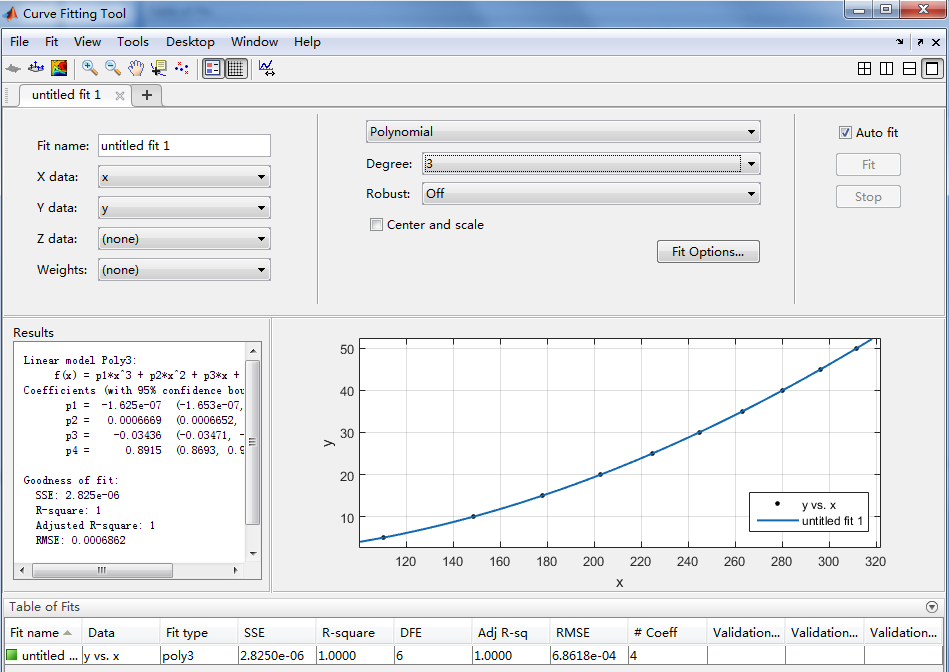This screenshot has width=949, height=672.
Task: Open the X data dropdown
Action: coord(184,177)
